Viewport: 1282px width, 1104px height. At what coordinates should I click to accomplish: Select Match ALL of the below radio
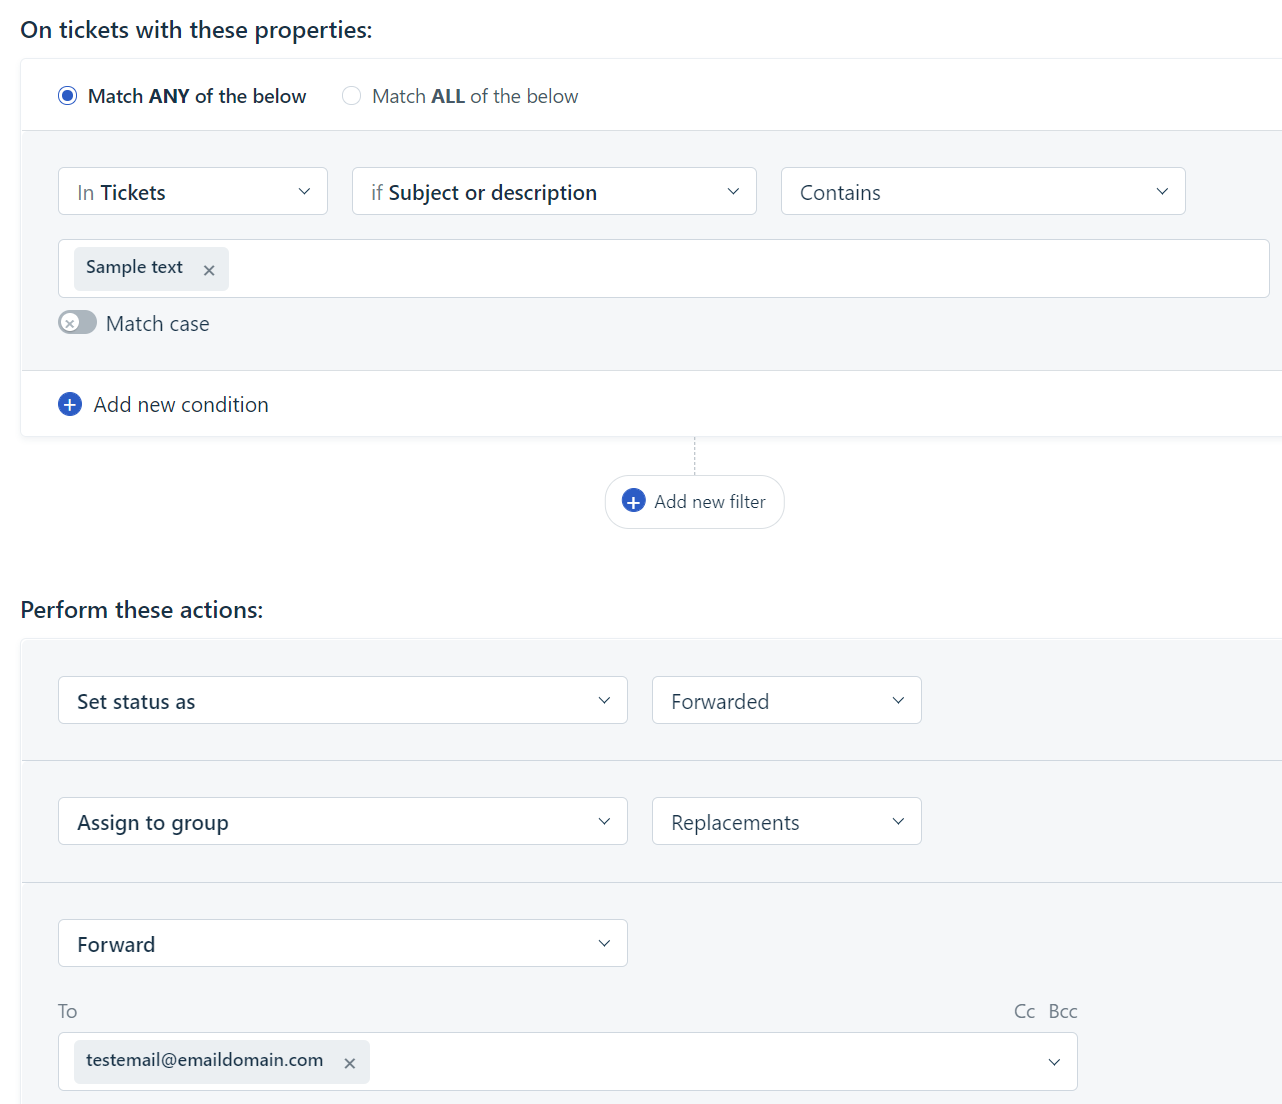click(x=351, y=96)
